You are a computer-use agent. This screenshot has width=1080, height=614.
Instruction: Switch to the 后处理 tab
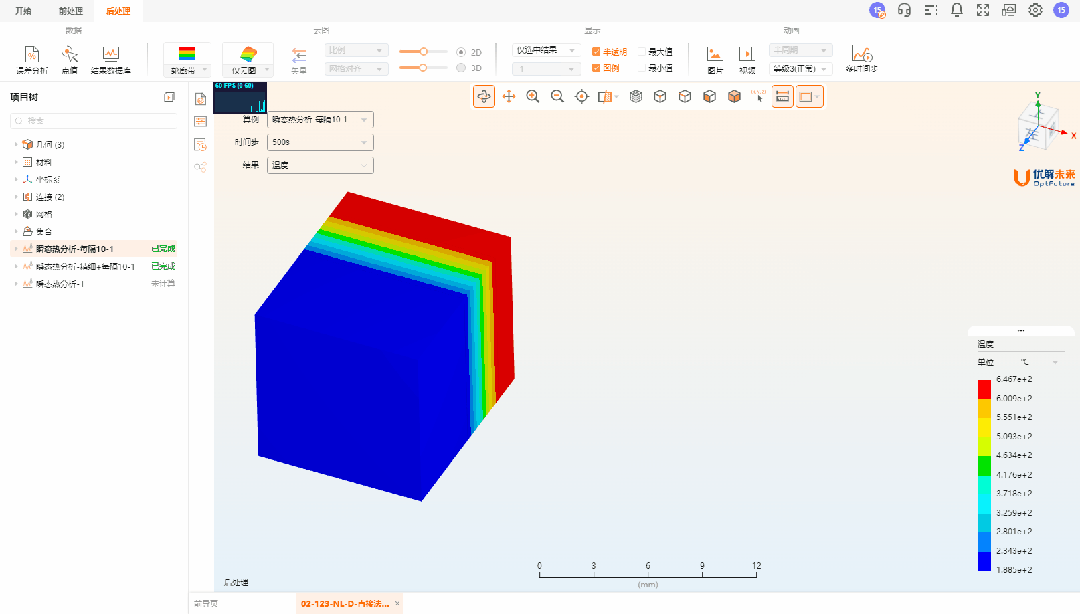(x=118, y=11)
